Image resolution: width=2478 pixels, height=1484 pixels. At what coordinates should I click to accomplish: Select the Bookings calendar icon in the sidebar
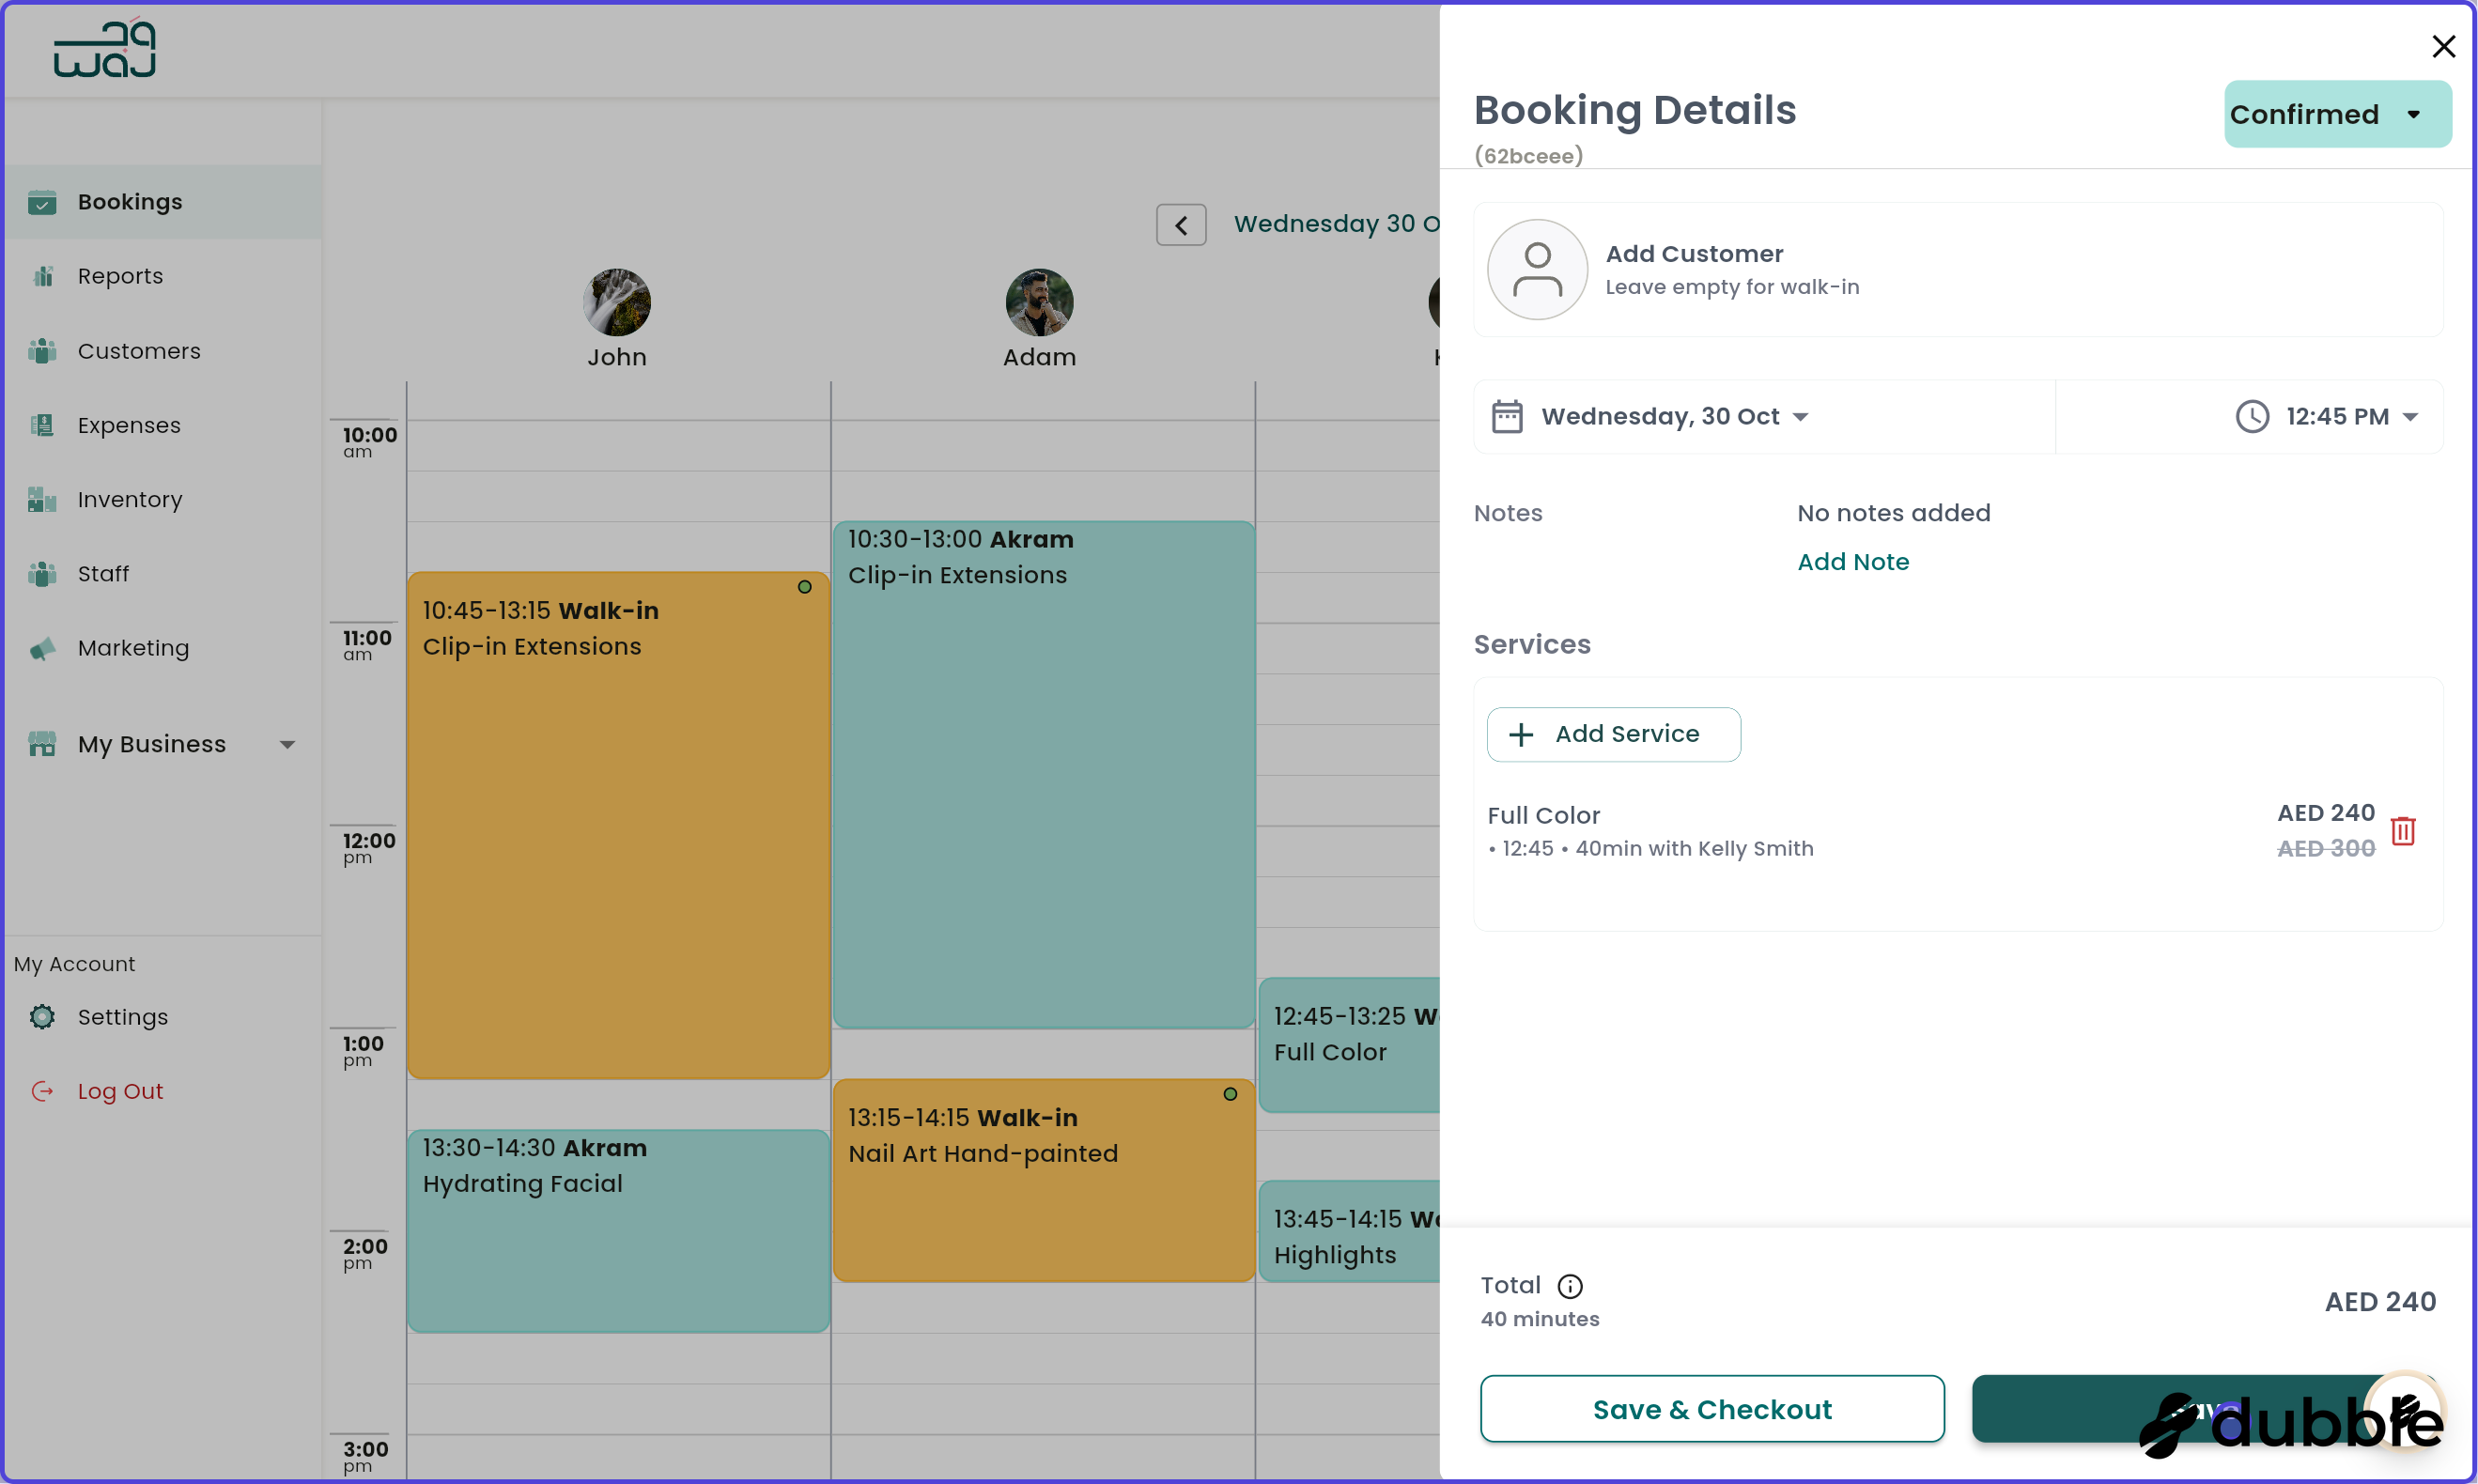[42, 202]
